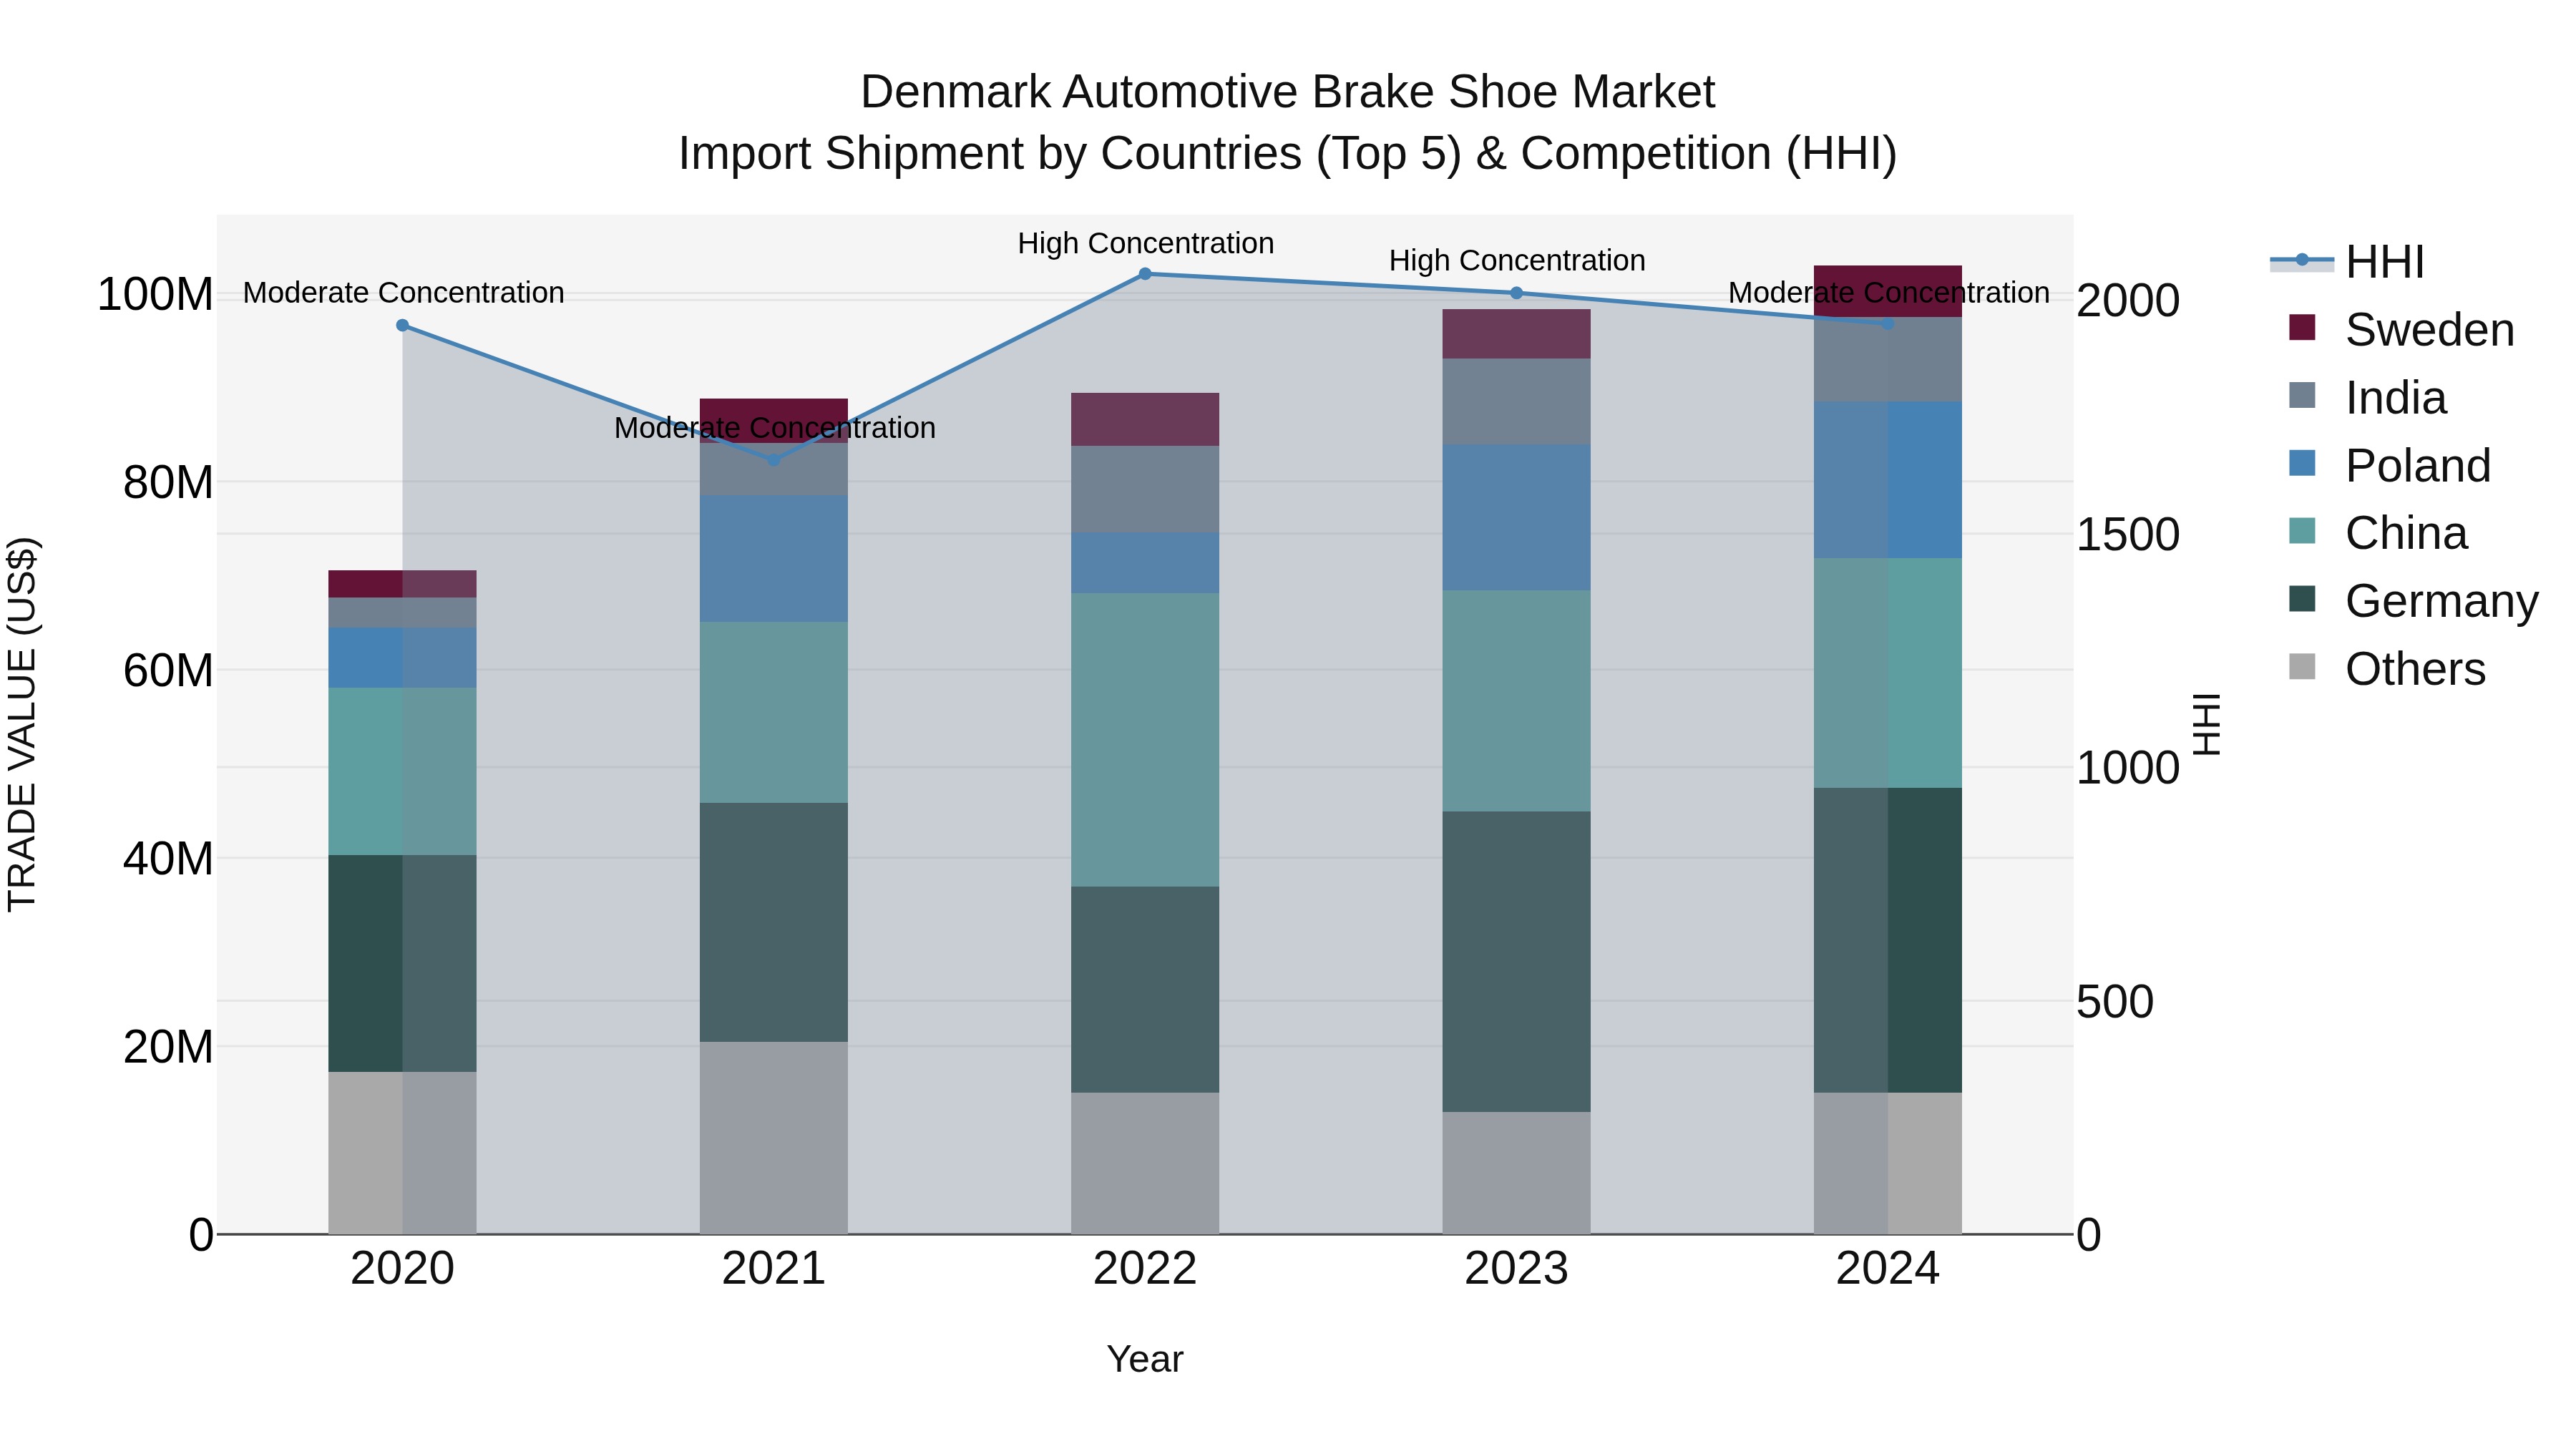Screen dimensions: 2576x1449
Task: Click the Others gray legend swatch
Action: pos(2302,666)
